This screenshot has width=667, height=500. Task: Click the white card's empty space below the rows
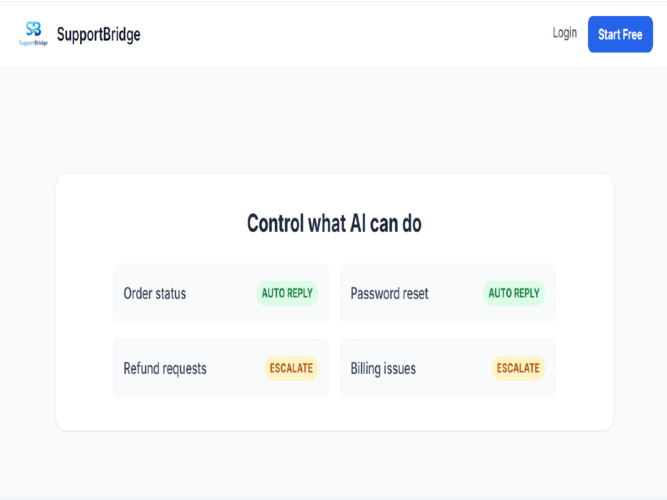pos(334,414)
